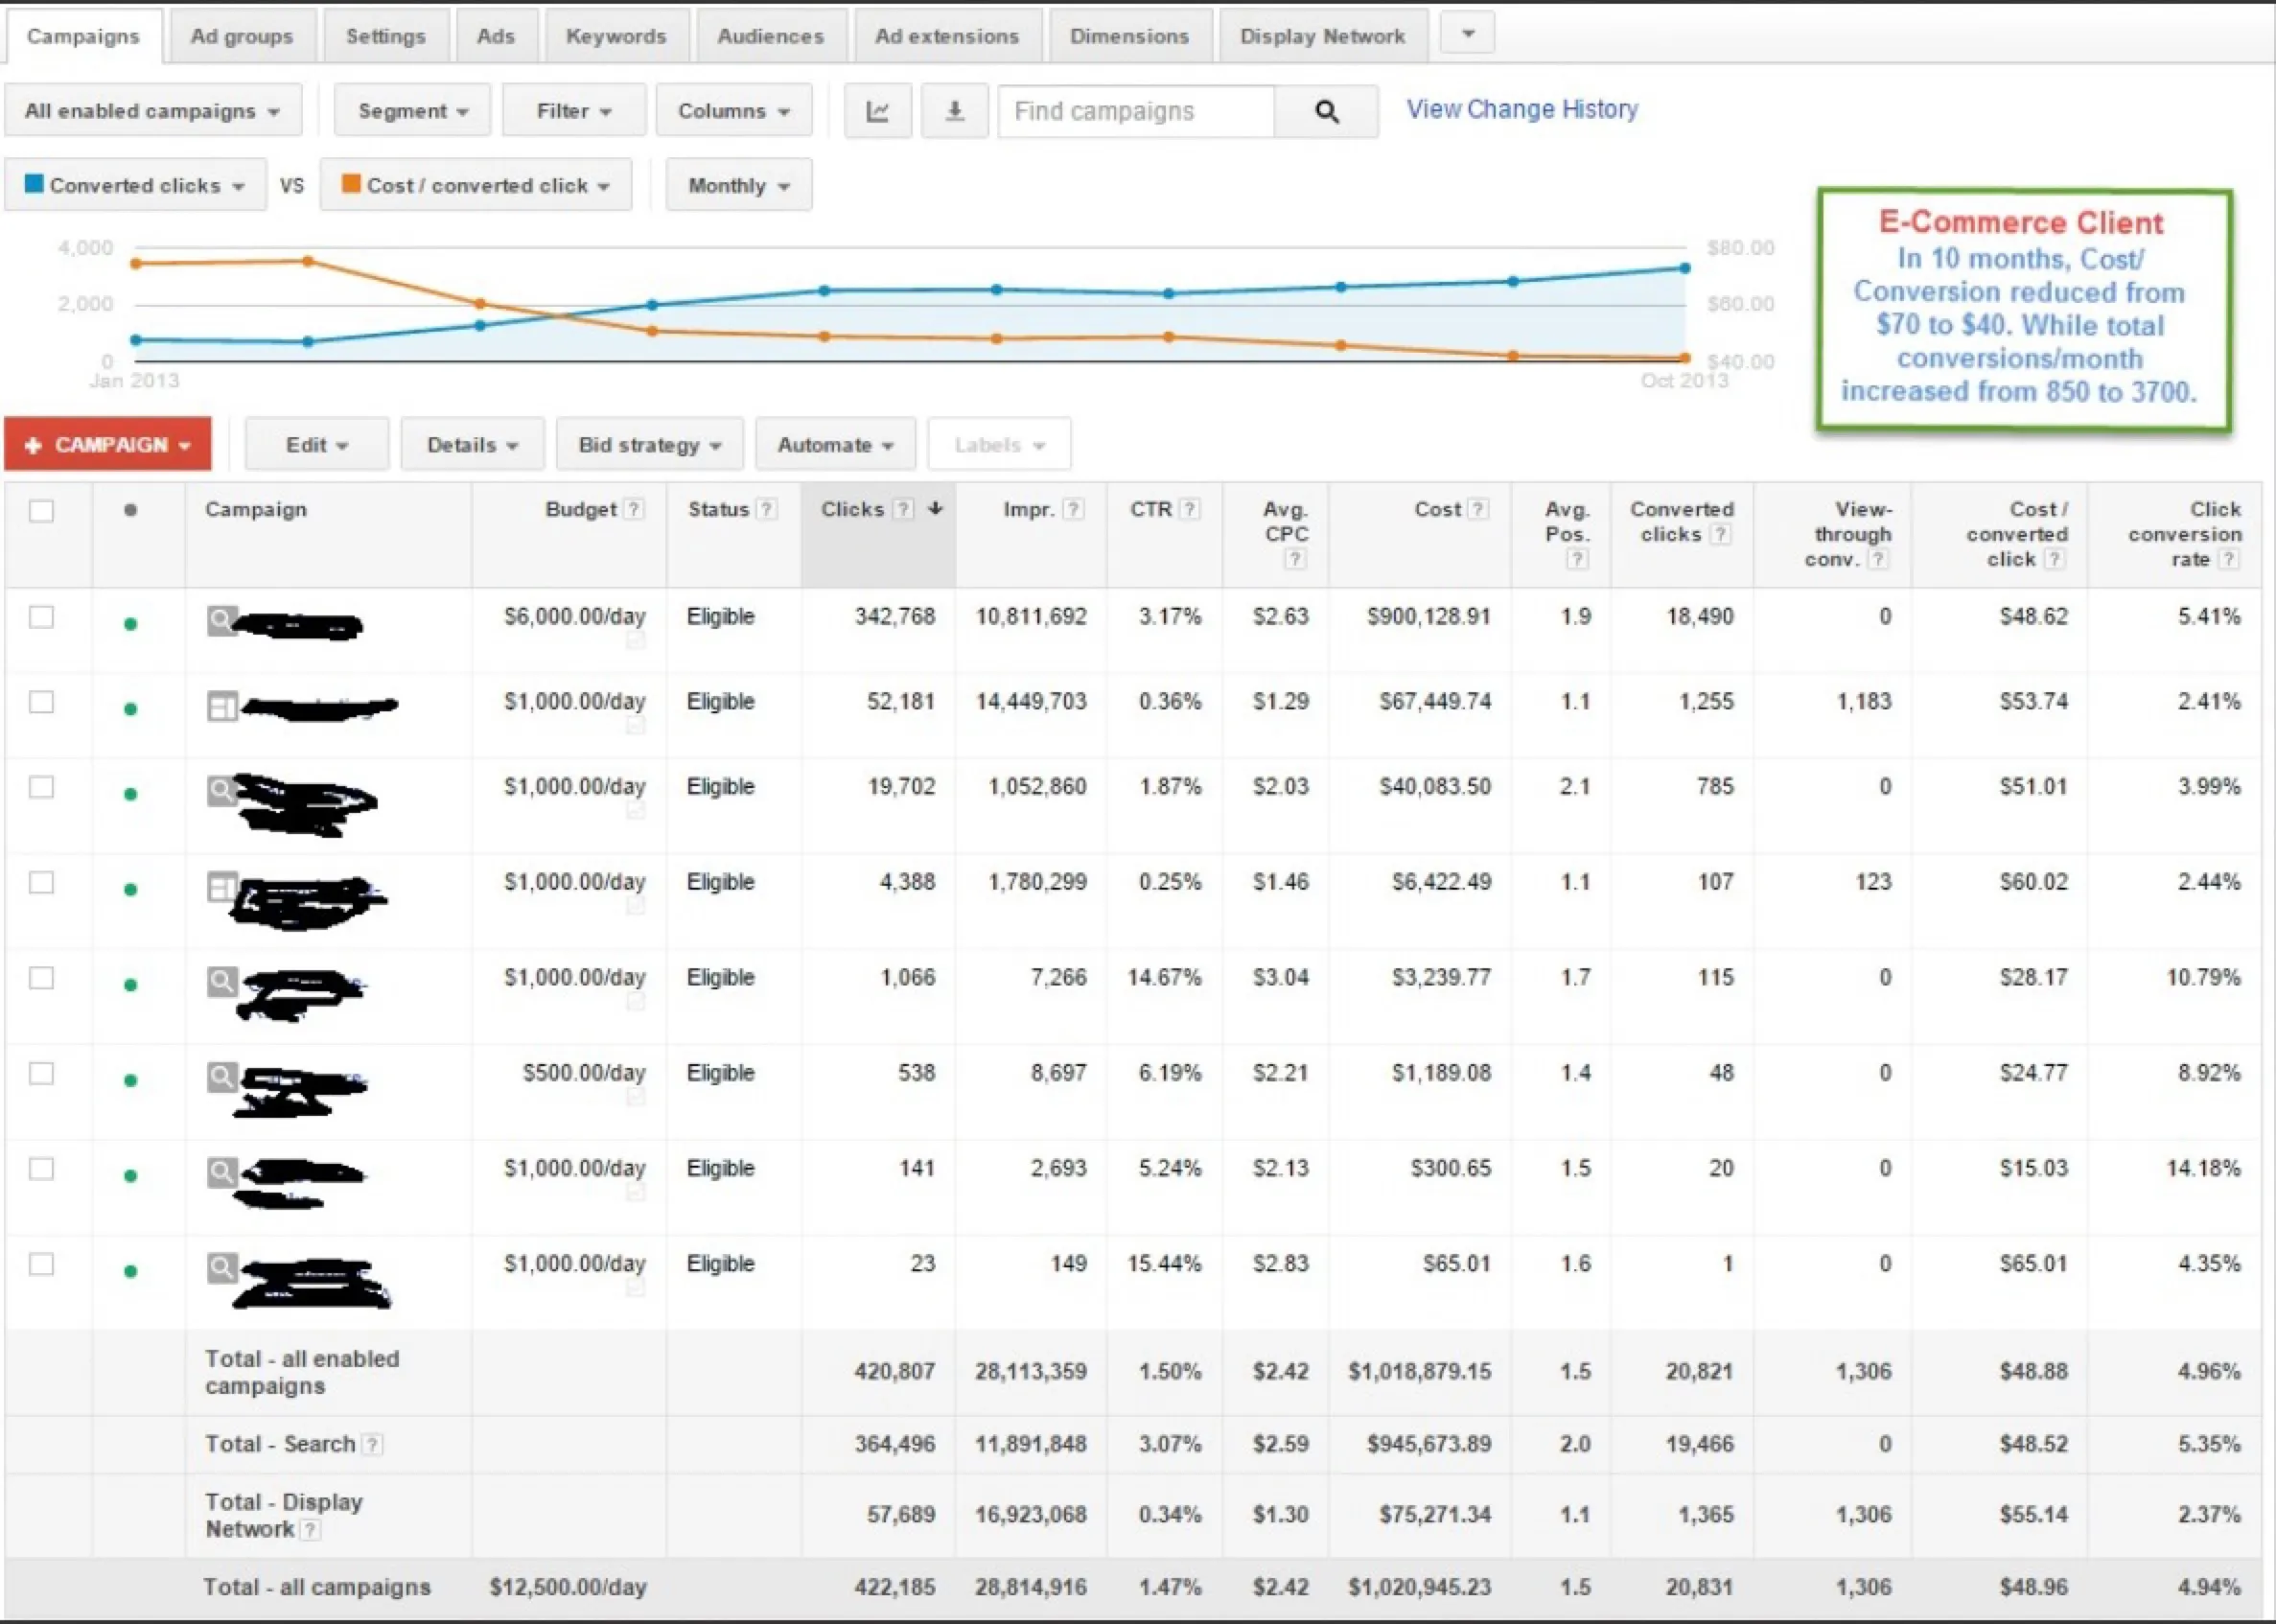
Task: Click the orange Cost / converted click selector
Action: (x=476, y=185)
